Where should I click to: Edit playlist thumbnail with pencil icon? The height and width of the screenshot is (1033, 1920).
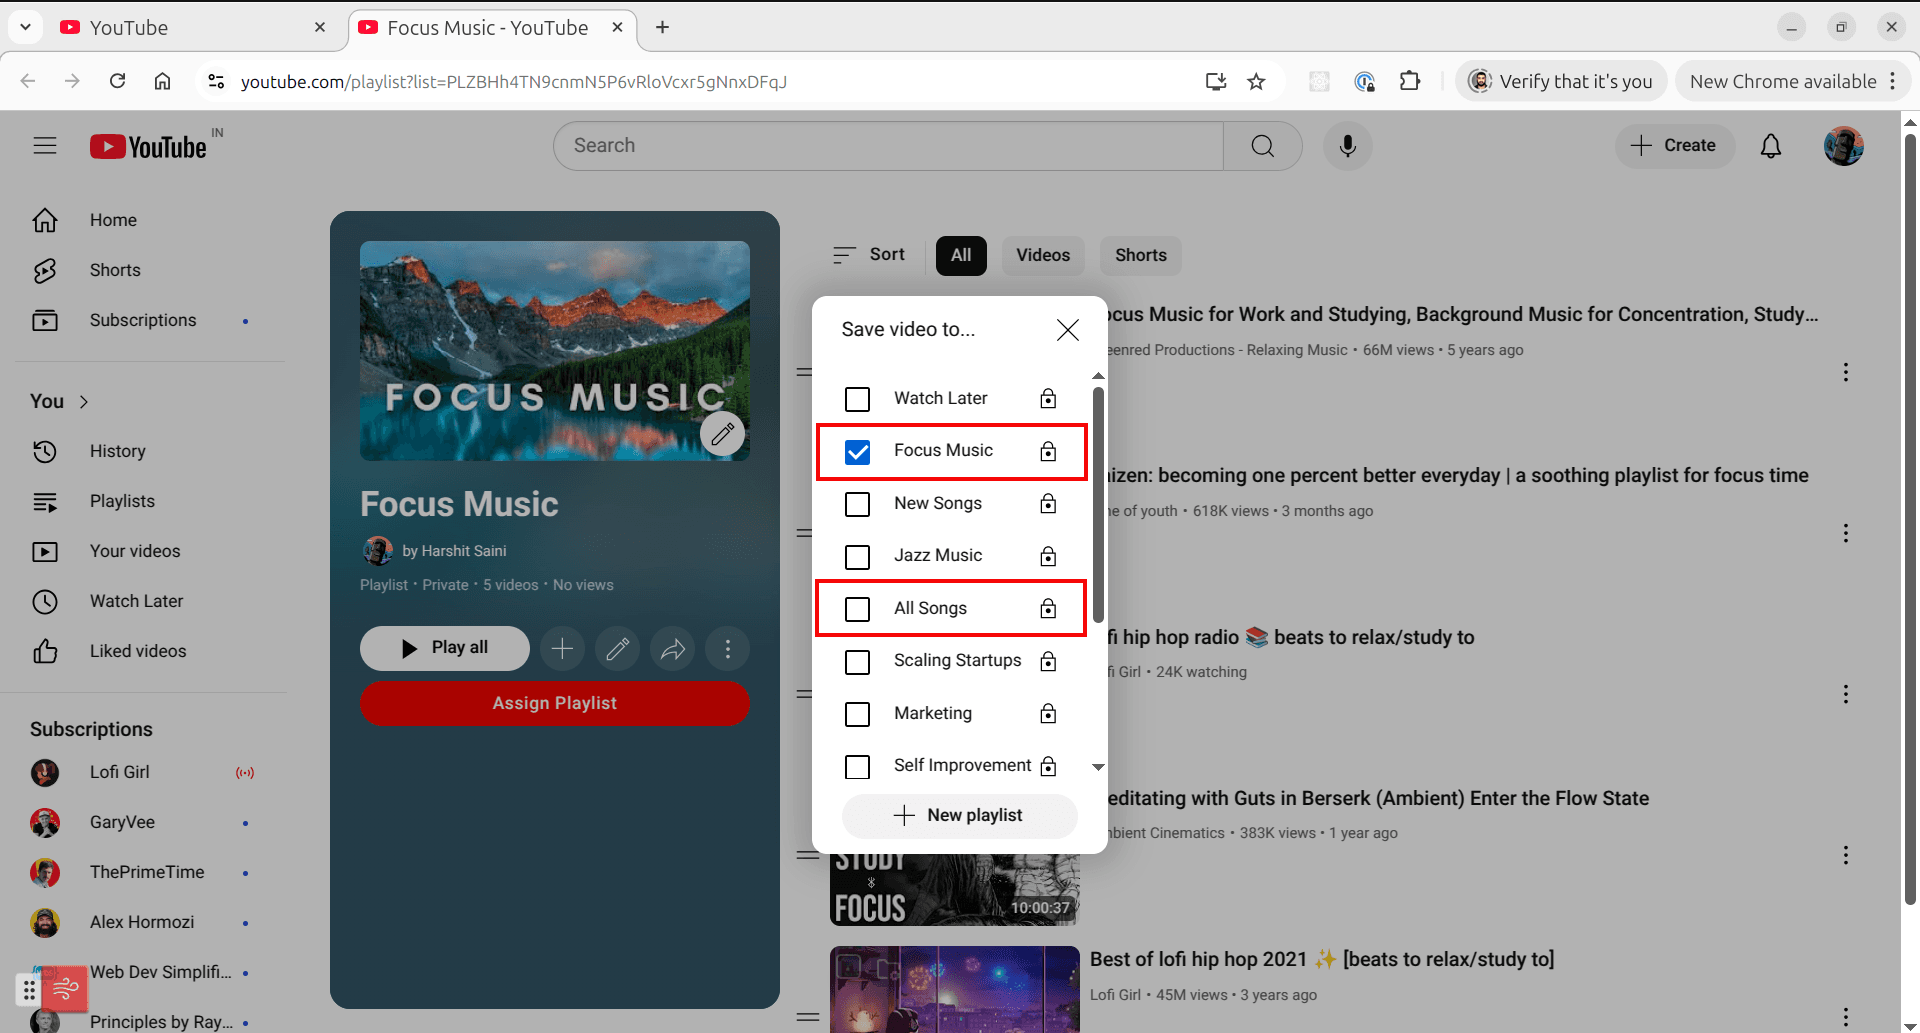[722, 434]
